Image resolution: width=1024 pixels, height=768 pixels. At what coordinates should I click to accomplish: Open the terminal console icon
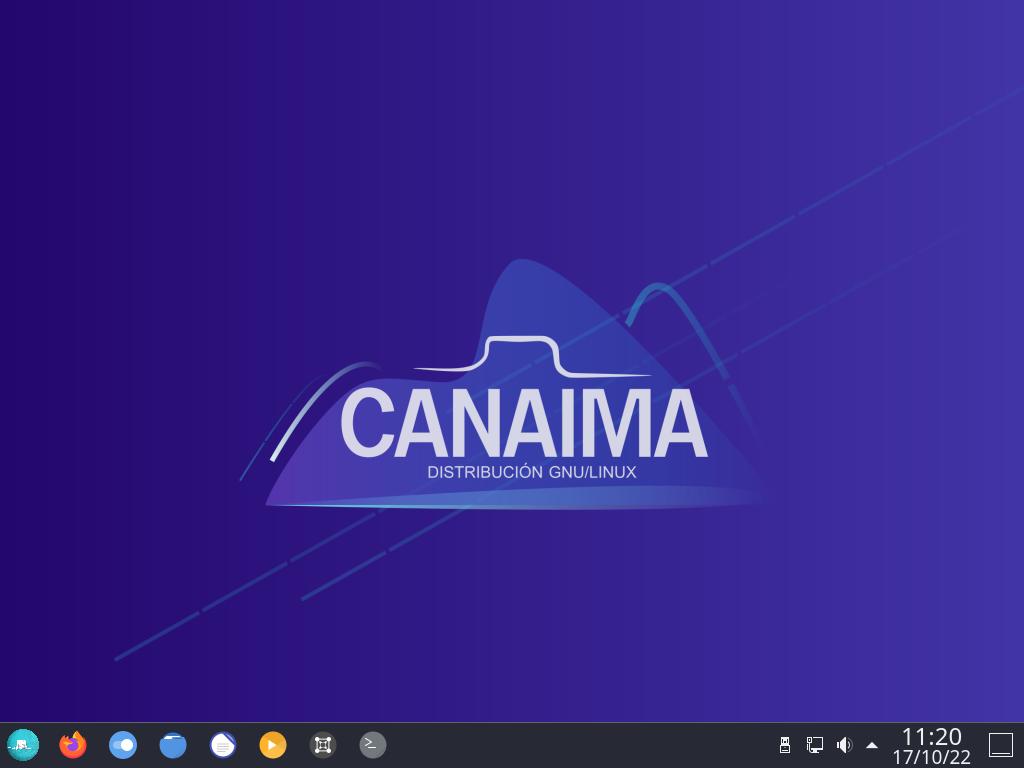coord(373,744)
